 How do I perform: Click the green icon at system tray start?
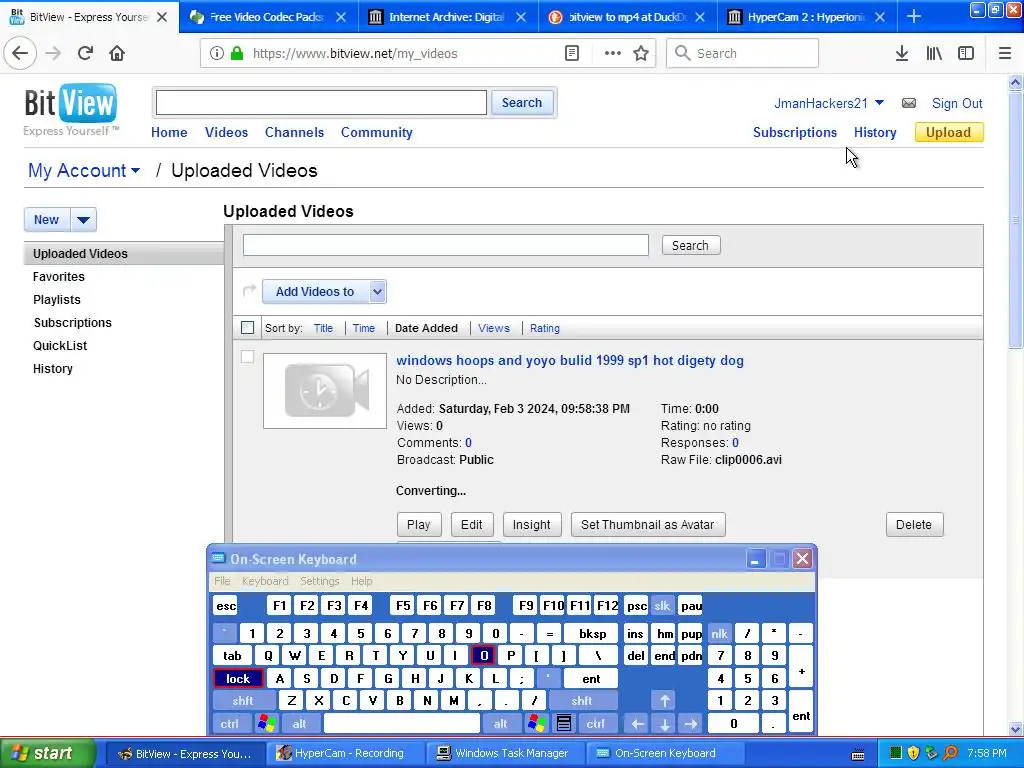click(x=895, y=753)
